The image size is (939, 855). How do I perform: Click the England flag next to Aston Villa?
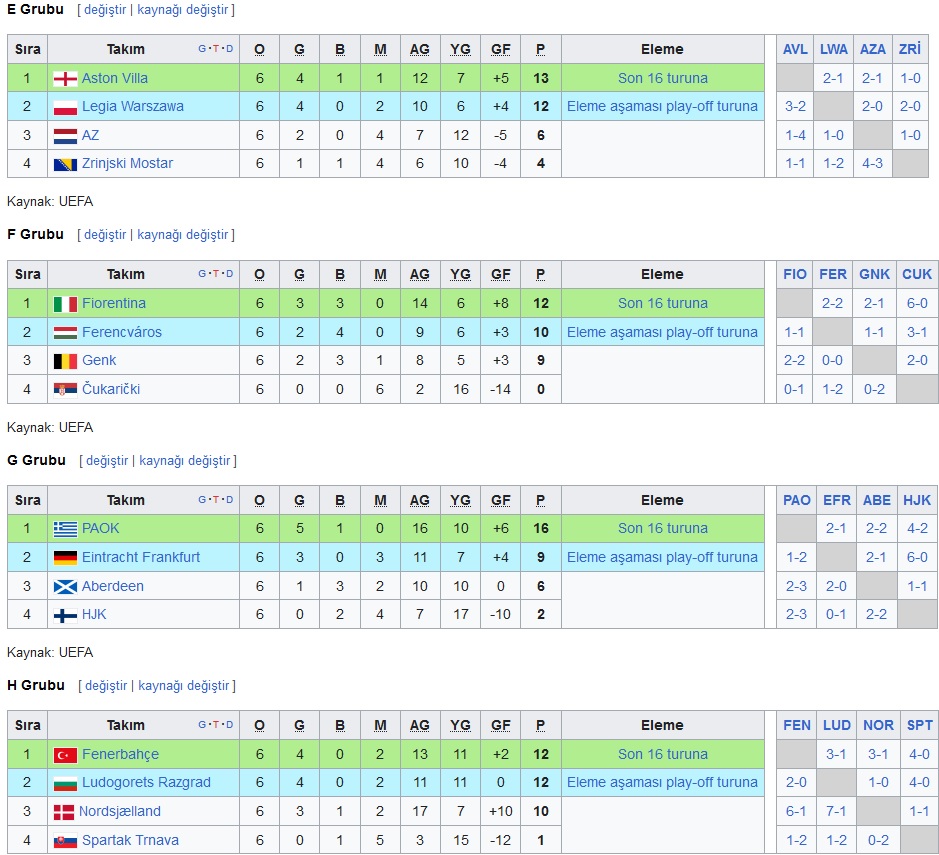pos(65,78)
